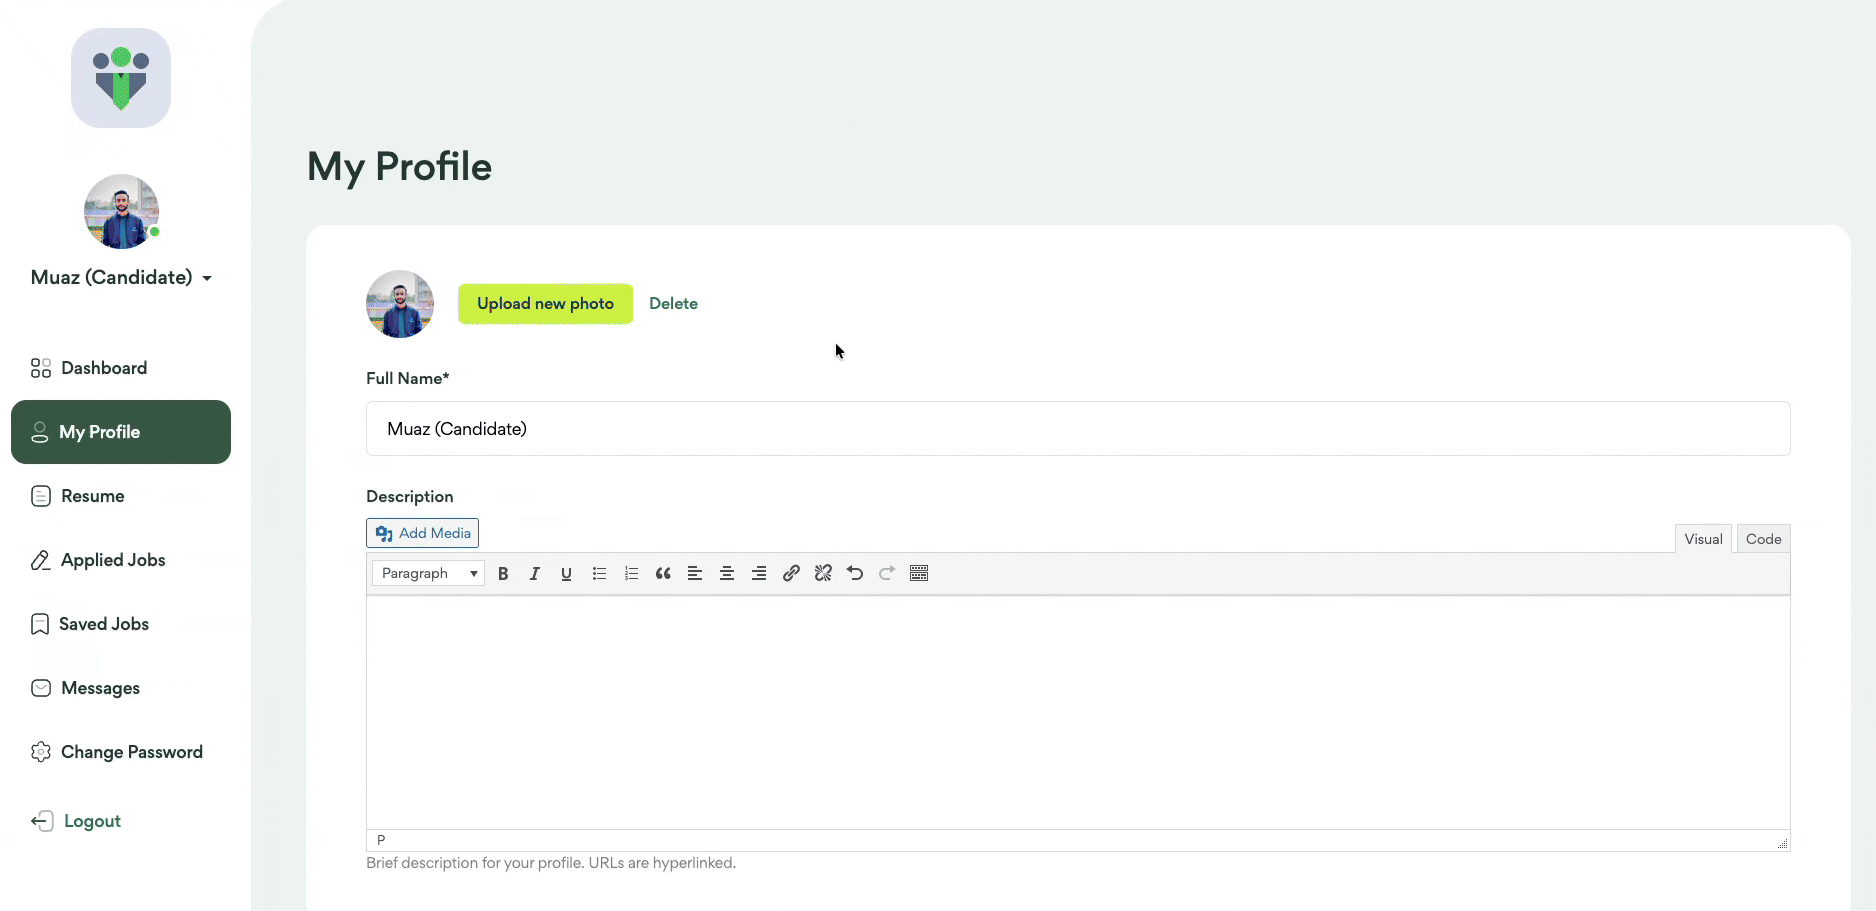Center align the description text
Viewport: 1876px width, 911px height.
coord(727,573)
